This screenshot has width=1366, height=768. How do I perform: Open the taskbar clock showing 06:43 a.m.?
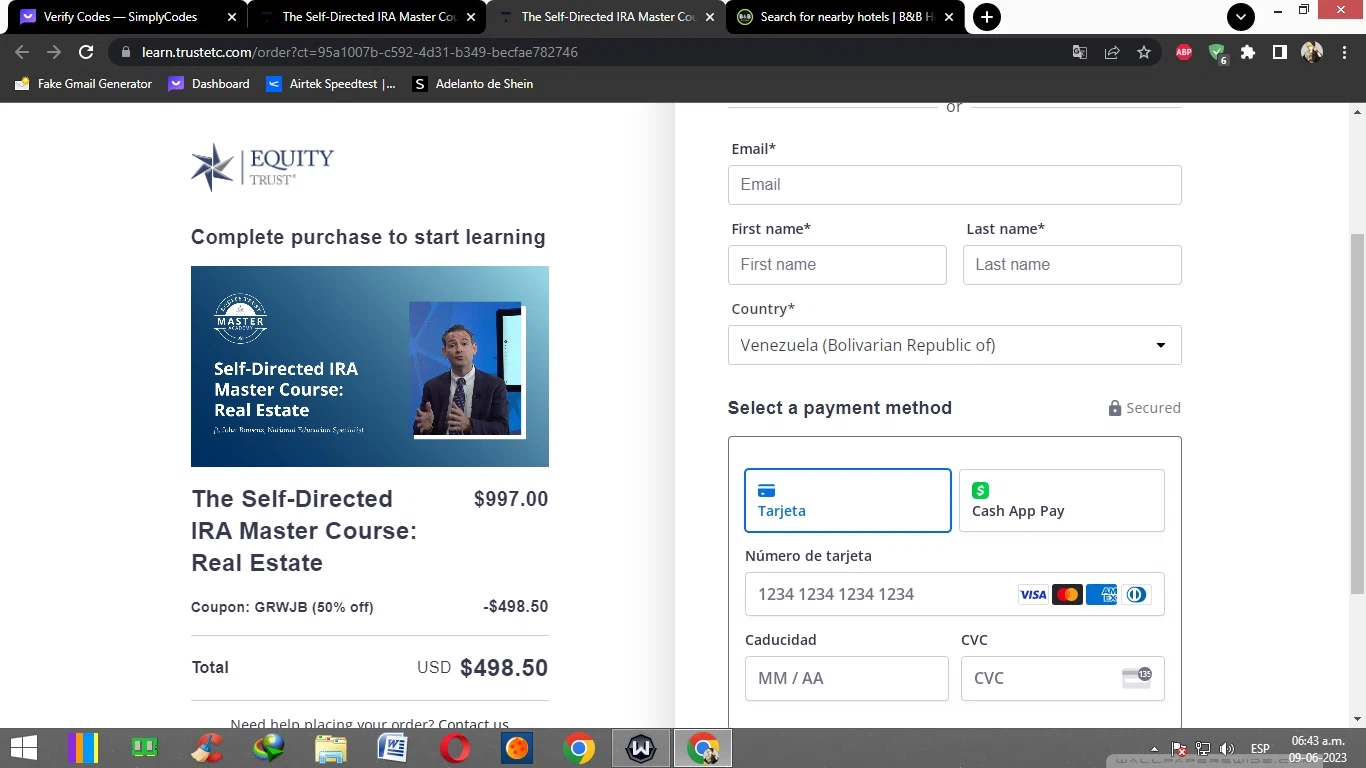pyautogui.click(x=1318, y=748)
